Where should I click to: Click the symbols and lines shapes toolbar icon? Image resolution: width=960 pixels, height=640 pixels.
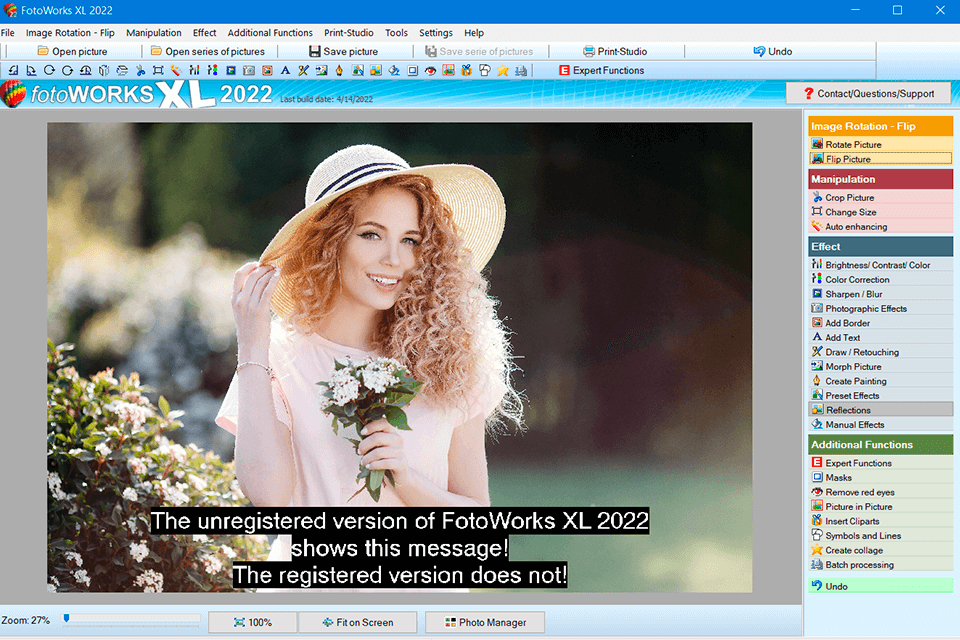pyautogui.click(x=485, y=70)
